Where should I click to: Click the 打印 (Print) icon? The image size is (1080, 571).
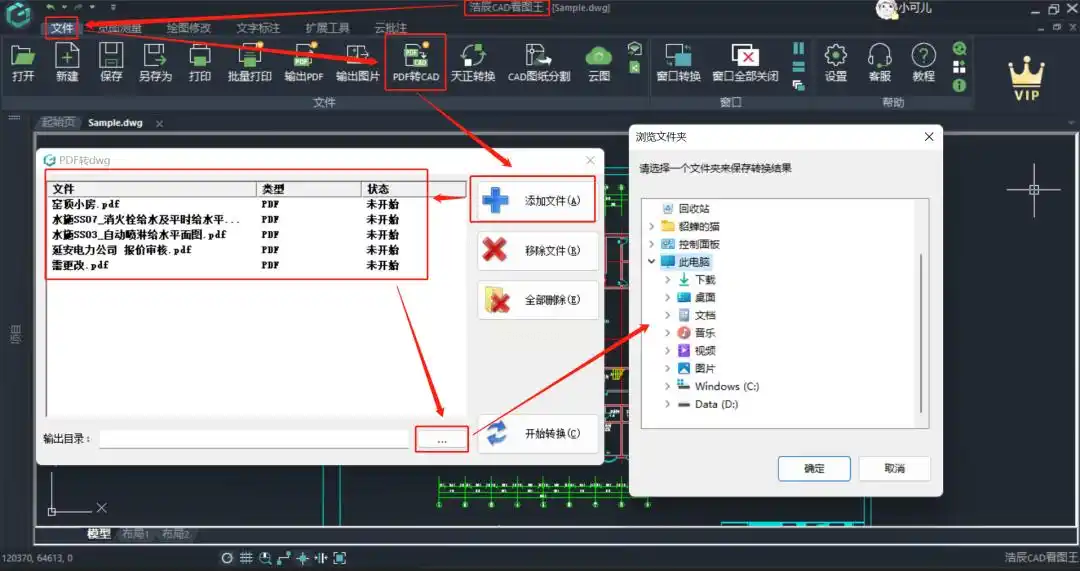200,62
